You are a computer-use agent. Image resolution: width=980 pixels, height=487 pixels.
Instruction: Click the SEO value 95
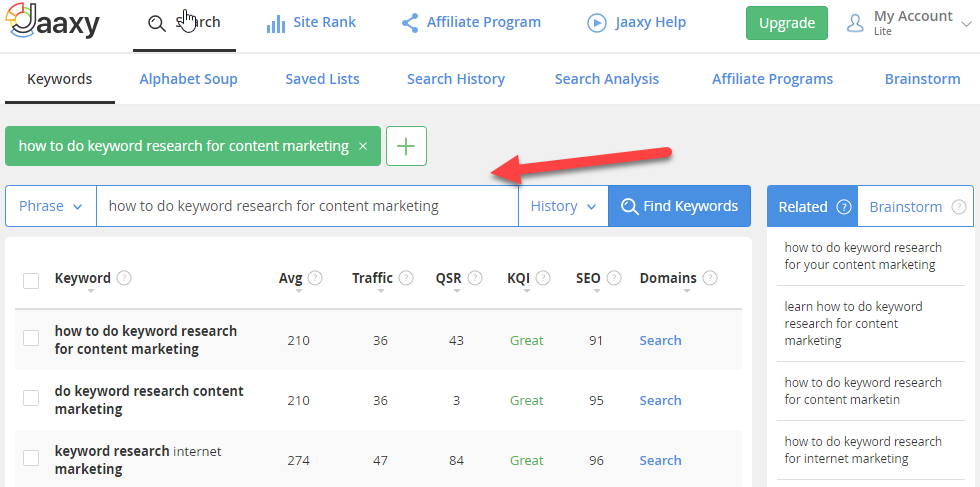point(596,401)
